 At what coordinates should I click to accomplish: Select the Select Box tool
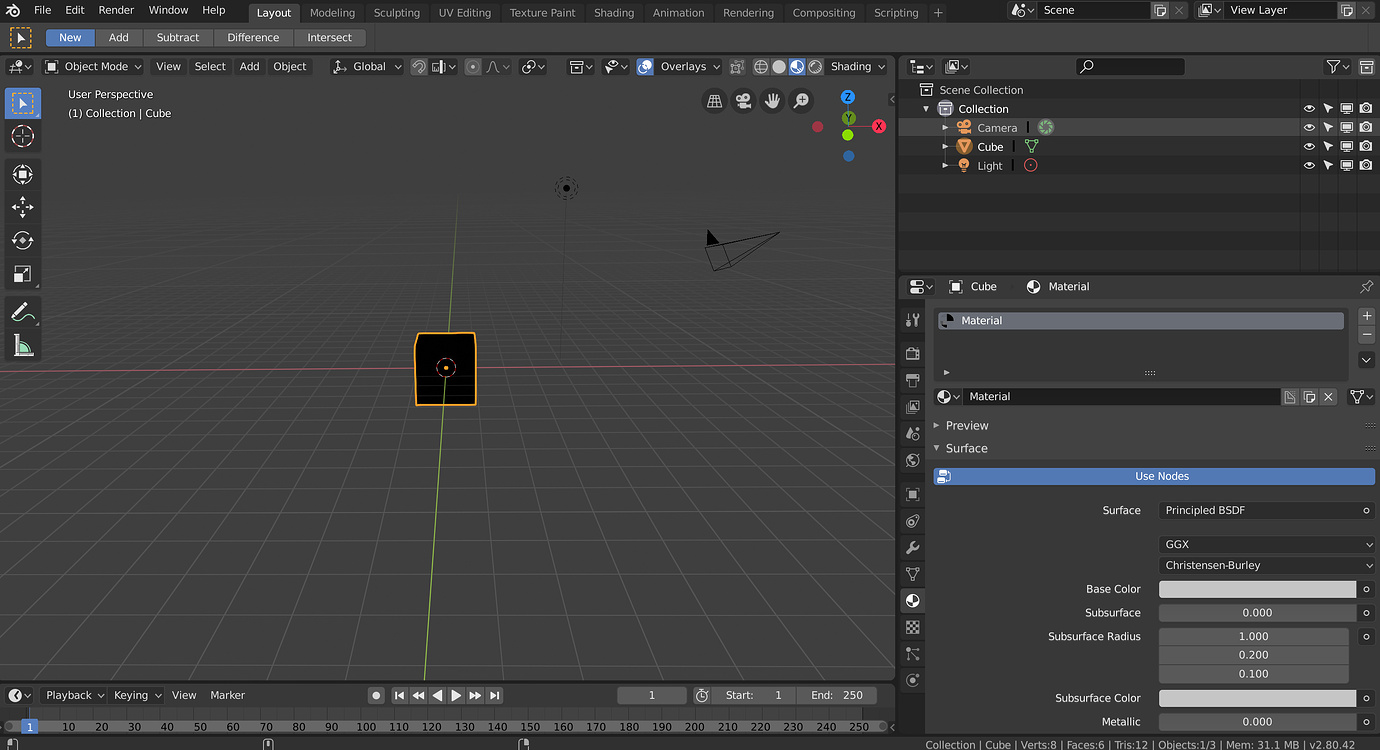23,103
